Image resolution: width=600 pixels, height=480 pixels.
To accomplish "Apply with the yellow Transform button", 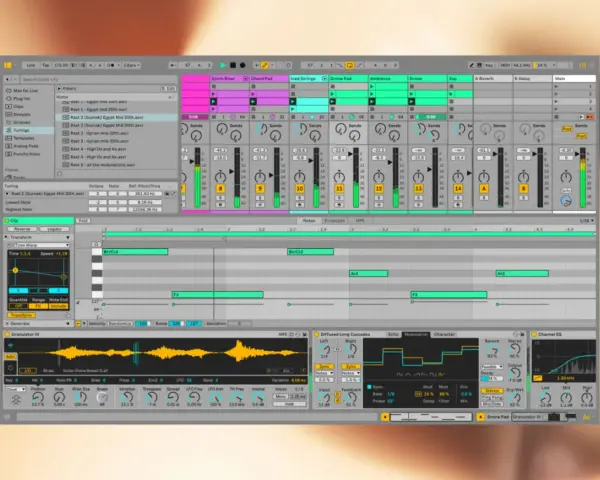I will point(22,315).
